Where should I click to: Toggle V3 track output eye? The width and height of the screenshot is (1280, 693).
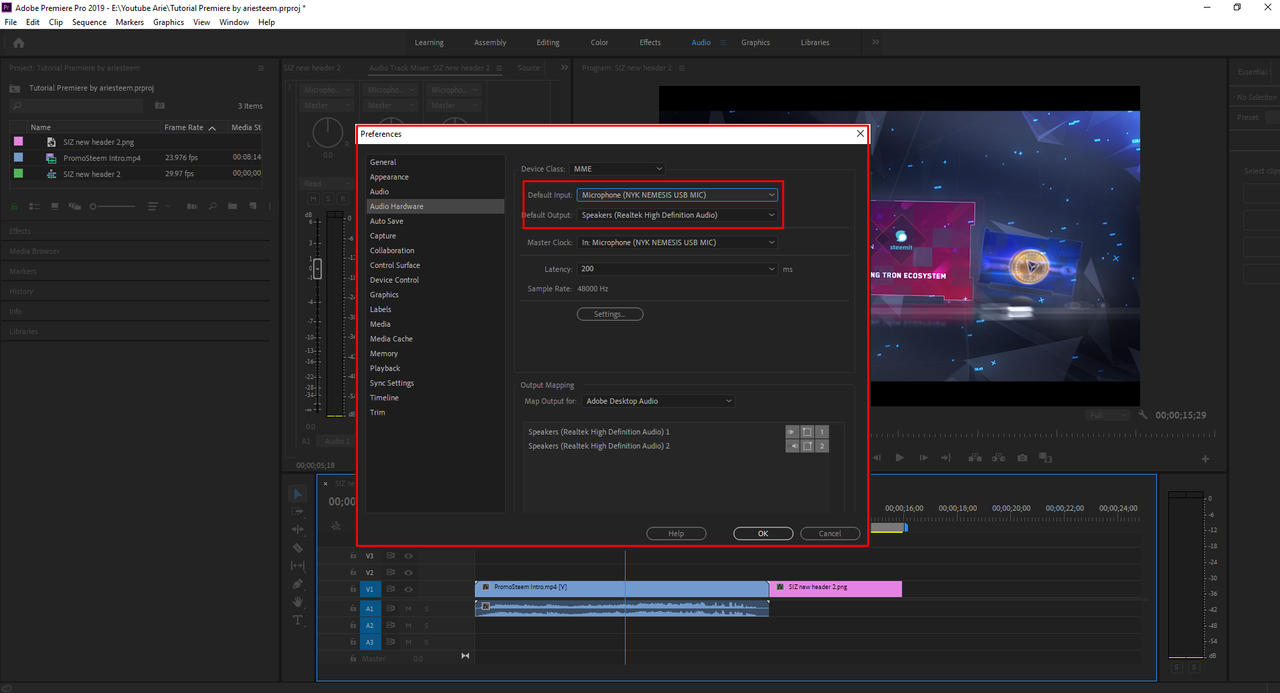coord(408,555)
